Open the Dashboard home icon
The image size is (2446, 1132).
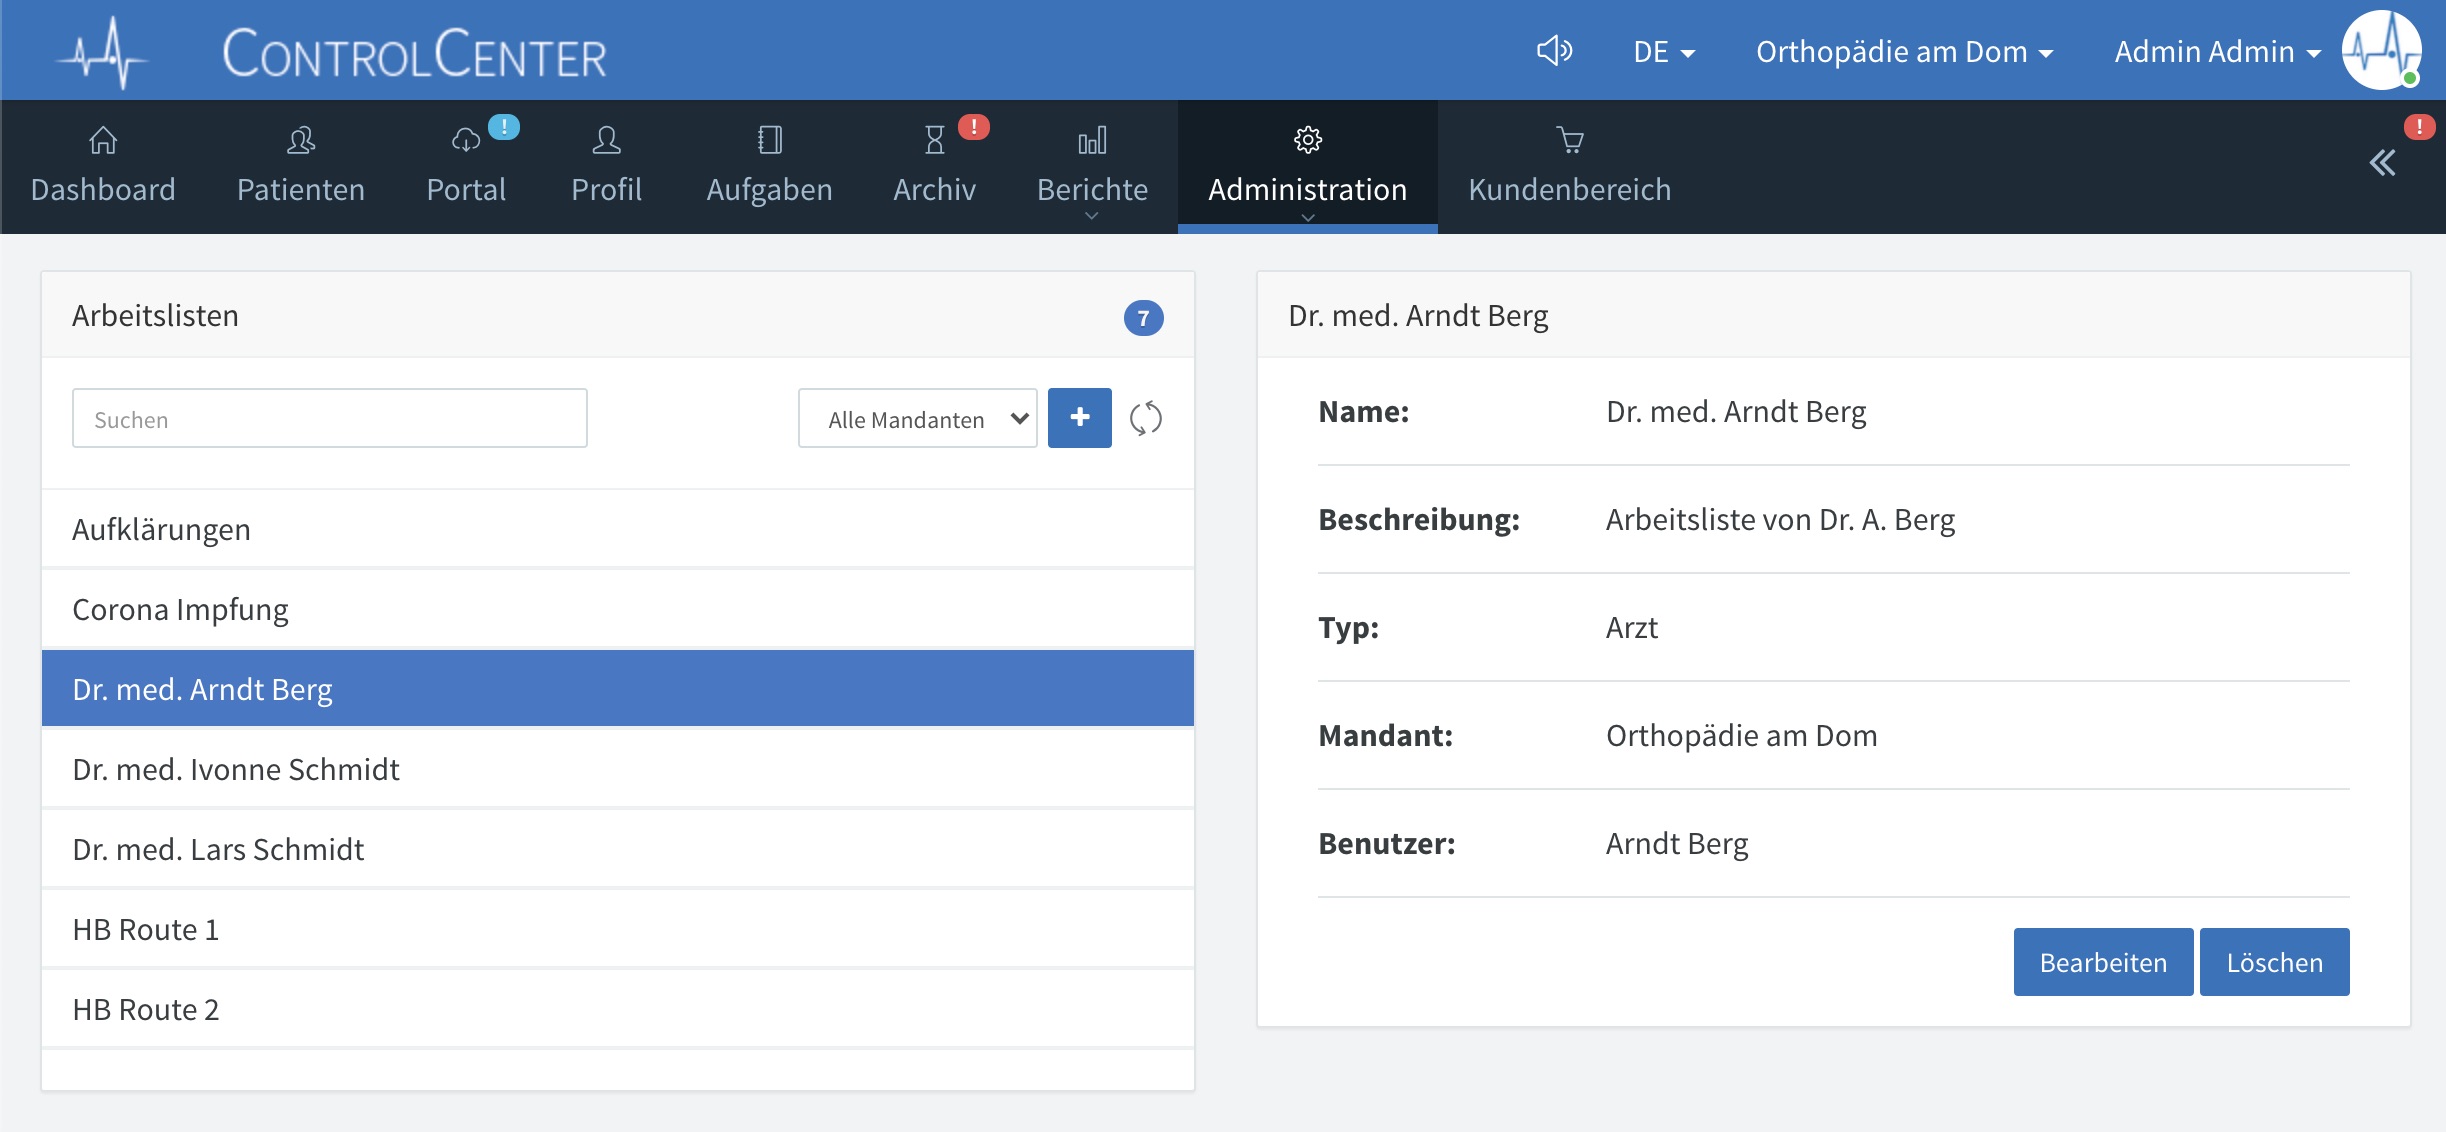103,141
